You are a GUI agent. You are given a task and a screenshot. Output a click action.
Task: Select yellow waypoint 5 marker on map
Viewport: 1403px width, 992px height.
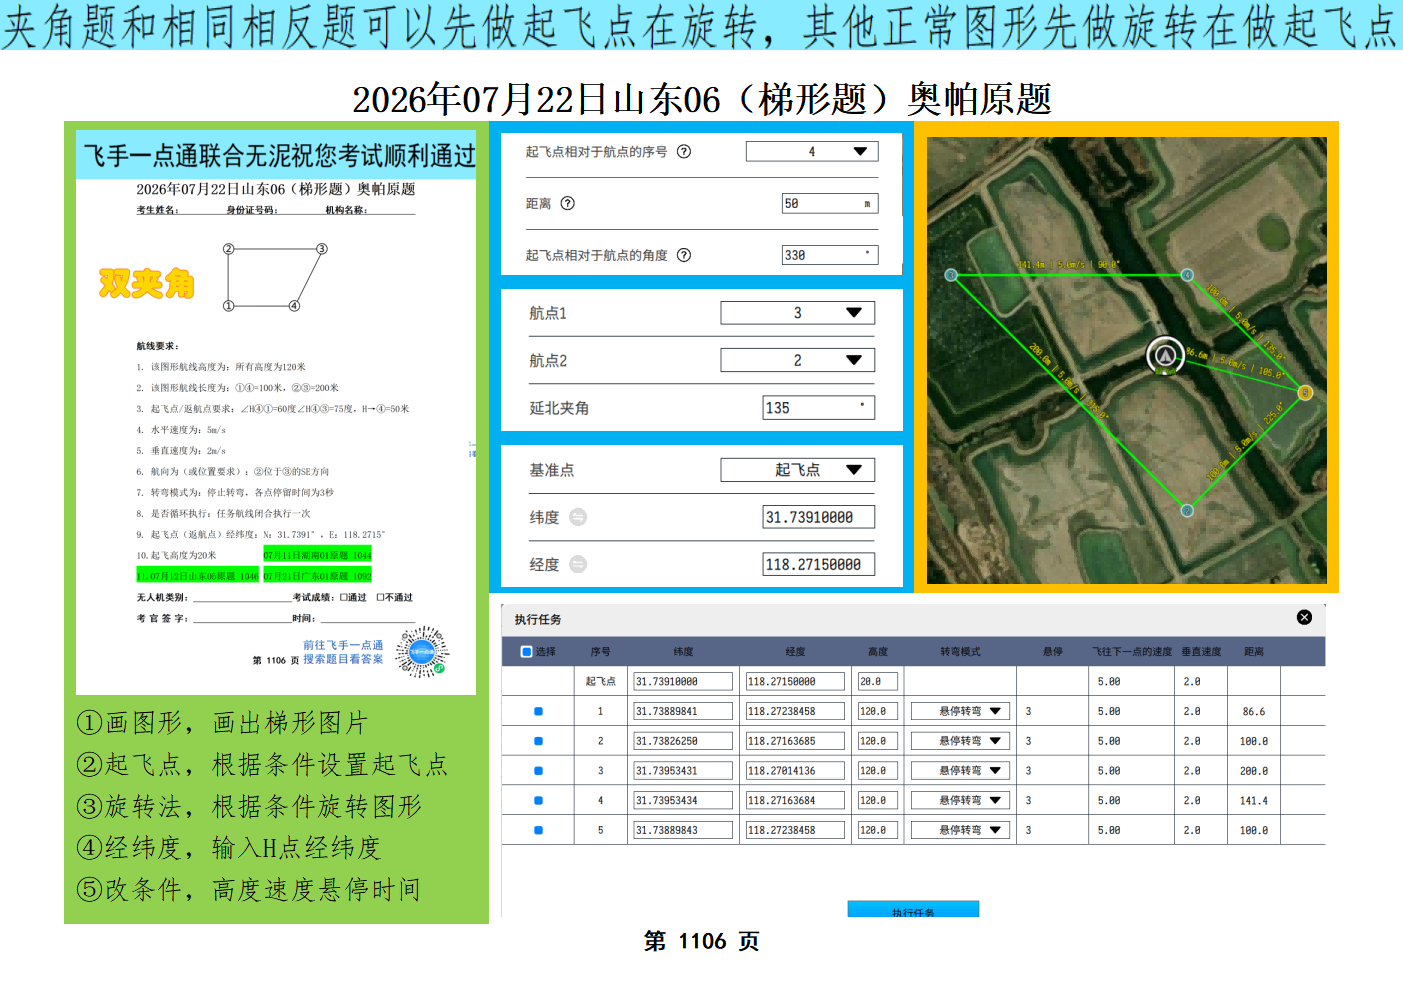[x=1305, y=393]
